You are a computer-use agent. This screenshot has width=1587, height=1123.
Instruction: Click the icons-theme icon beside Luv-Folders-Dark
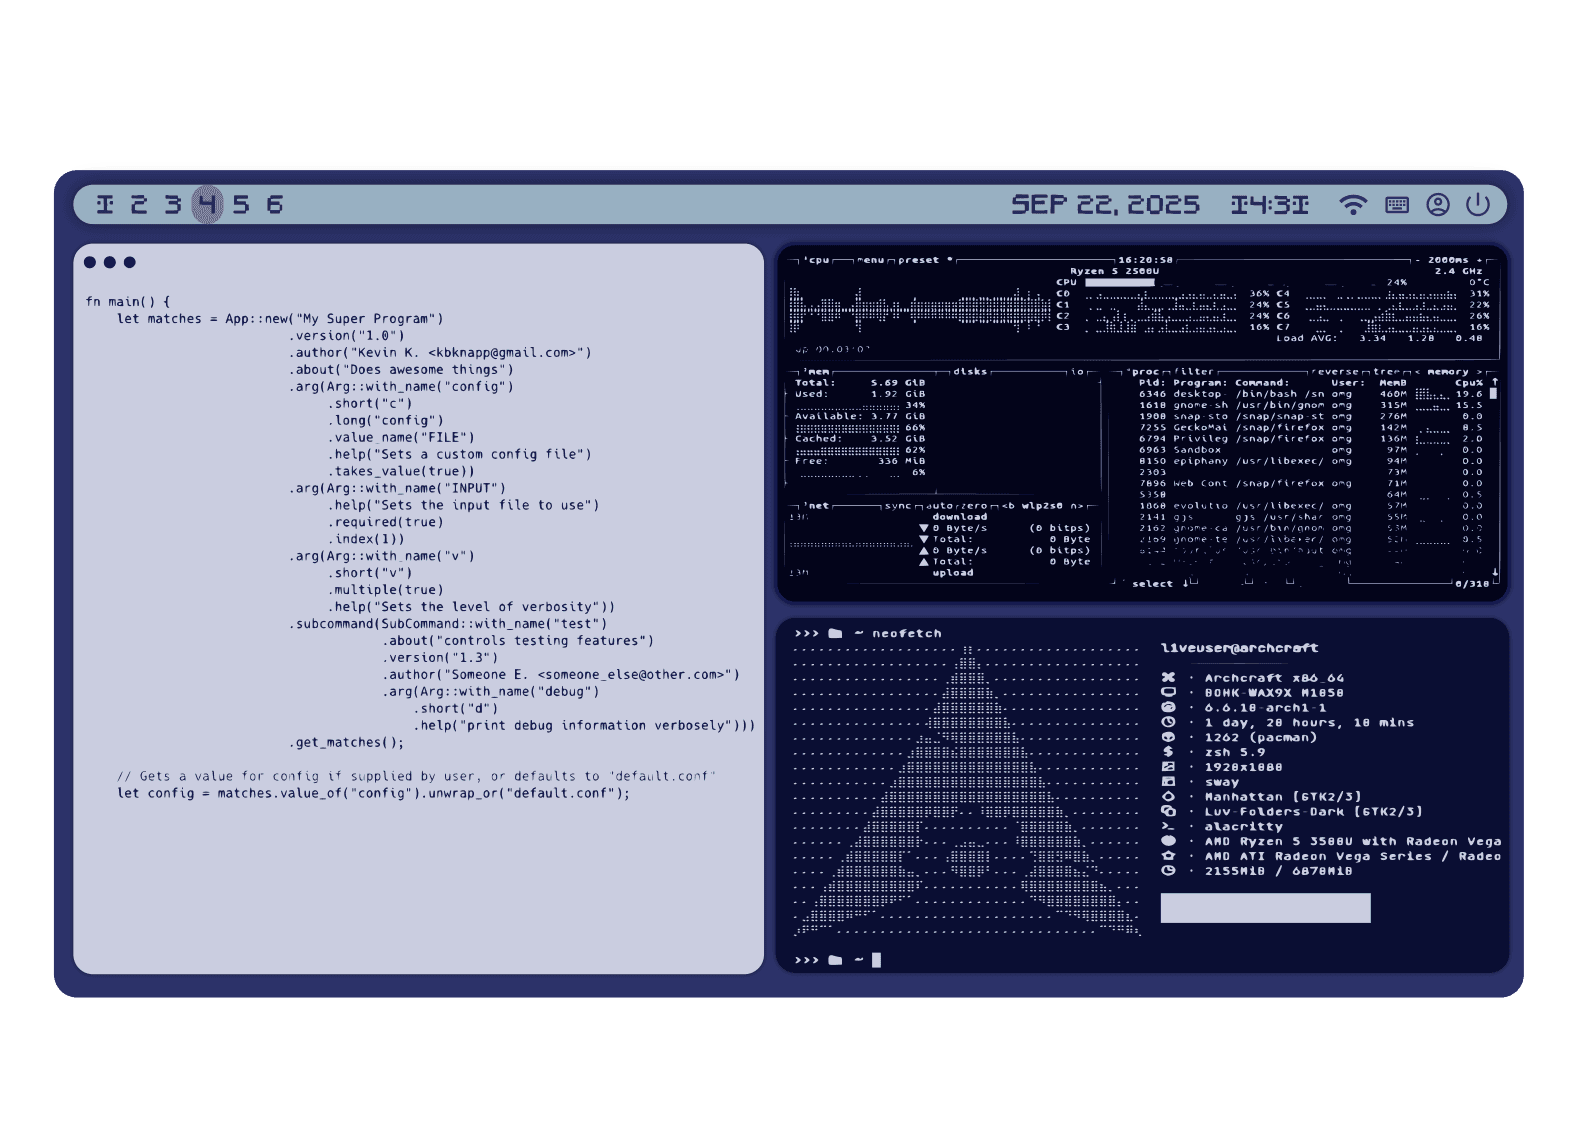click(1168, 811)
